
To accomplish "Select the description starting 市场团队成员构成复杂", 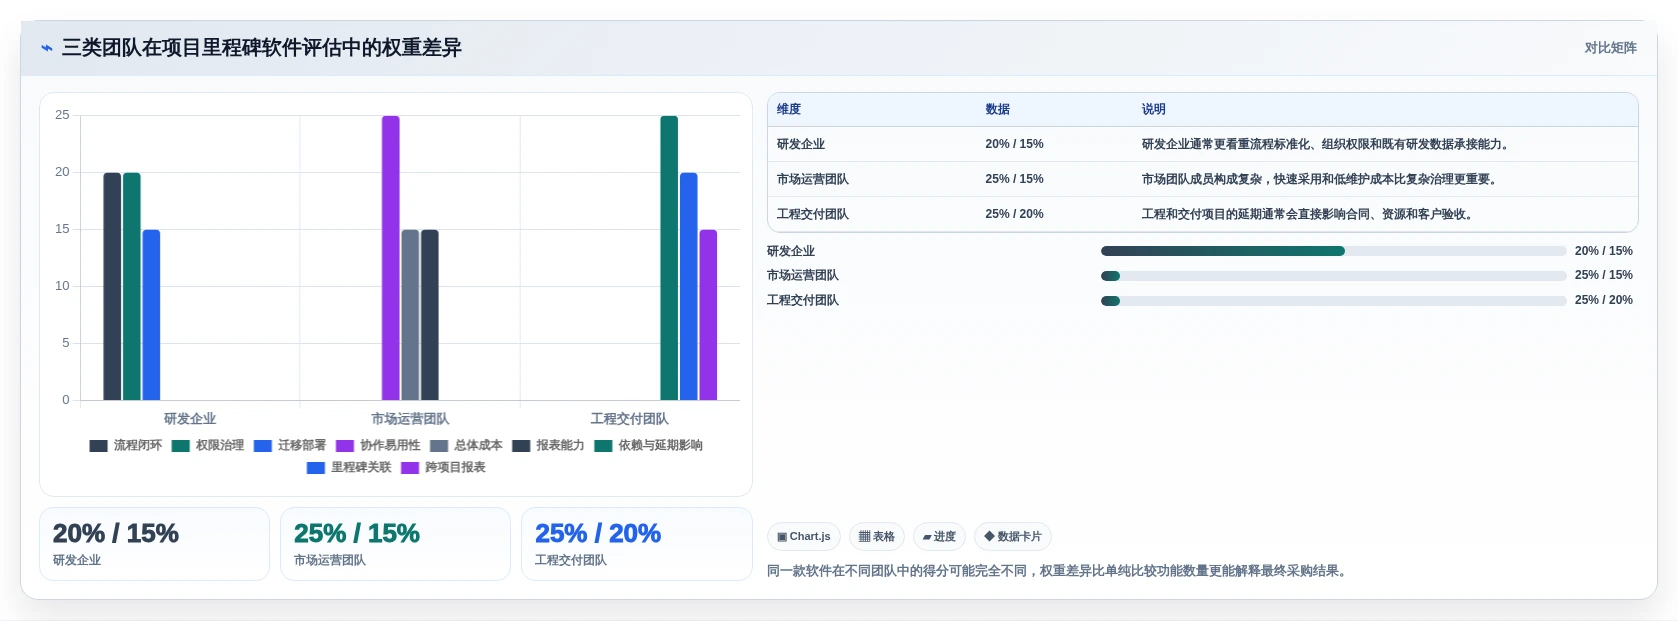I will pyautogui.click(x=1319, y=180).
